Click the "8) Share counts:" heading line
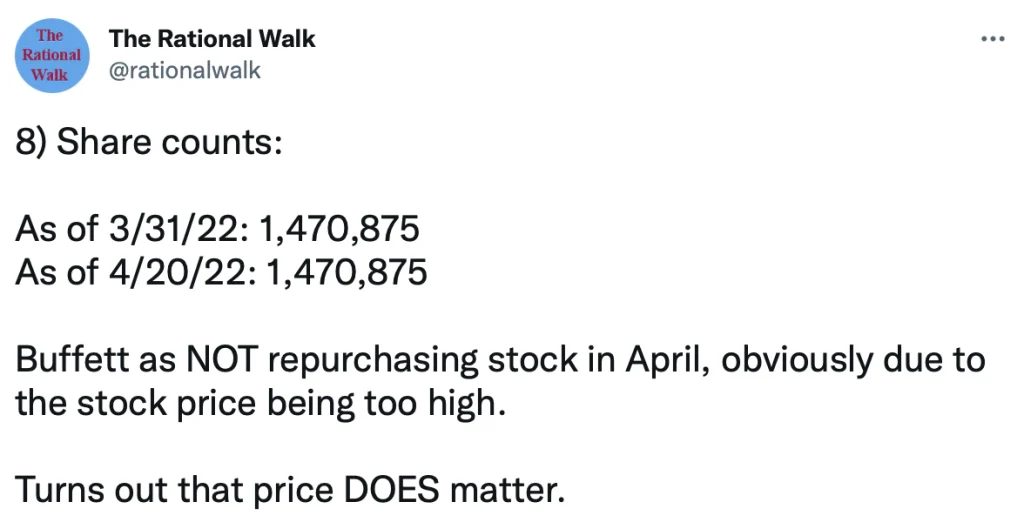Viewport: 1024px width, 522px height. pyautogui.click(x=150, y=143)
